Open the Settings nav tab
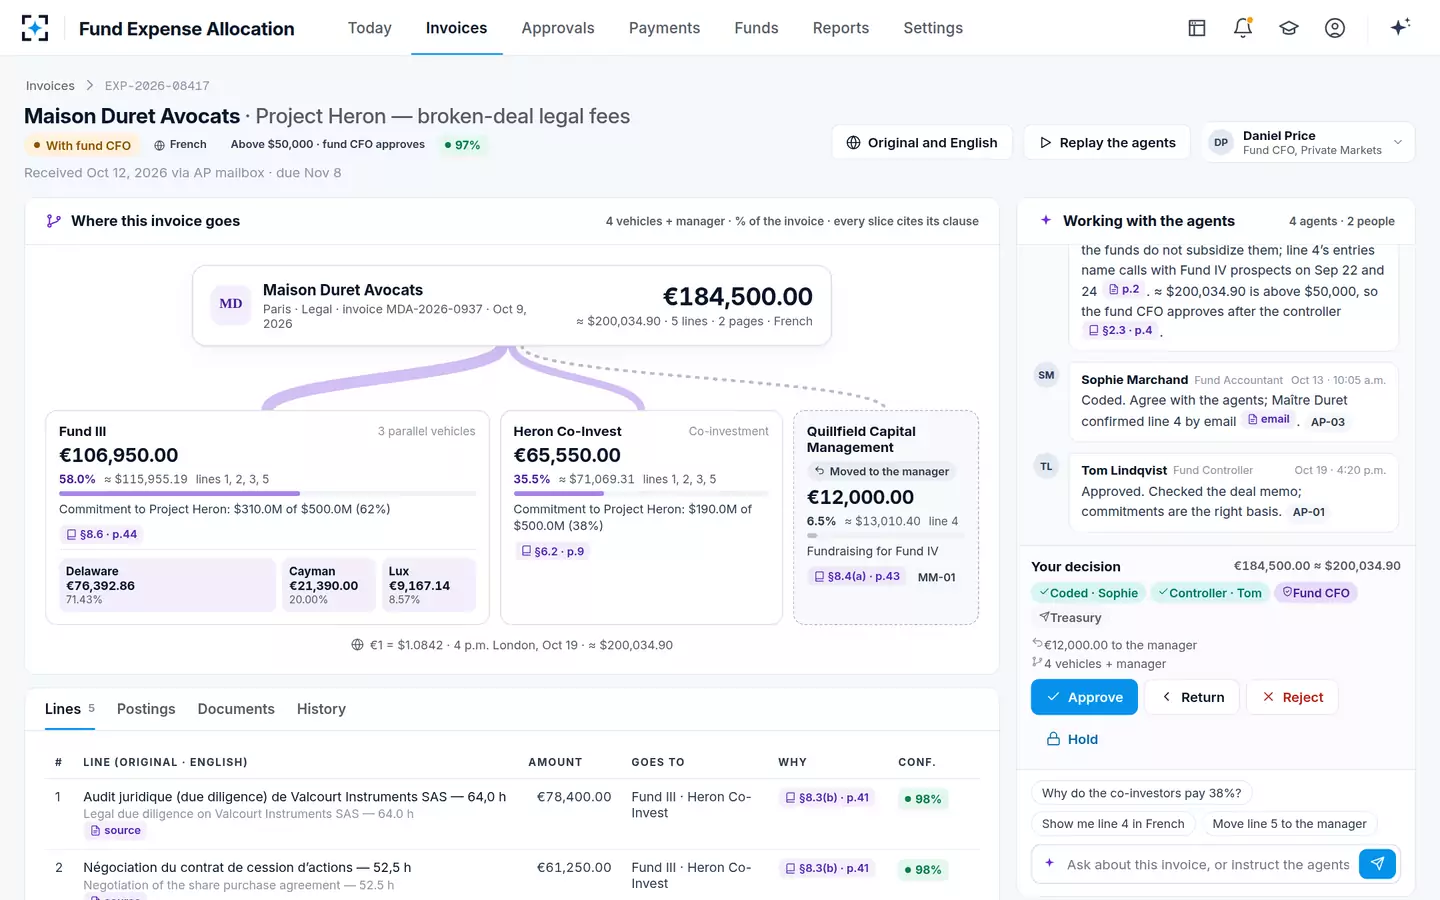Viewport: 1440px width, 900px height. point(933,28)
